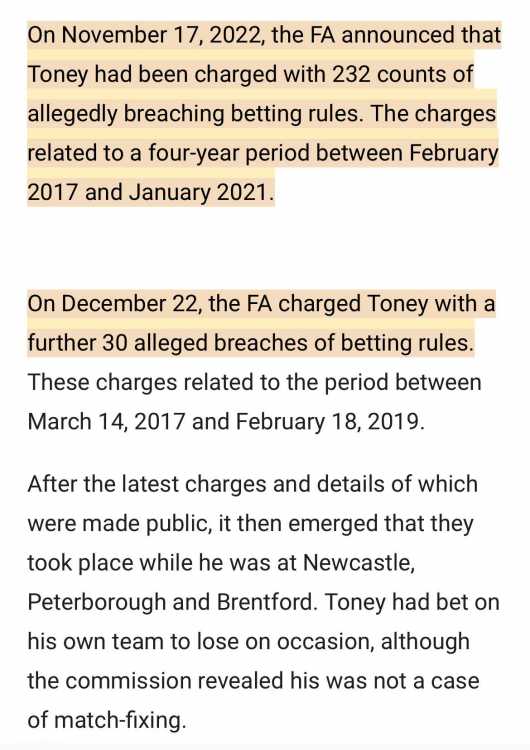Click the highlighted '232 counts' text
530x750 pixels.
pos(387,75)
